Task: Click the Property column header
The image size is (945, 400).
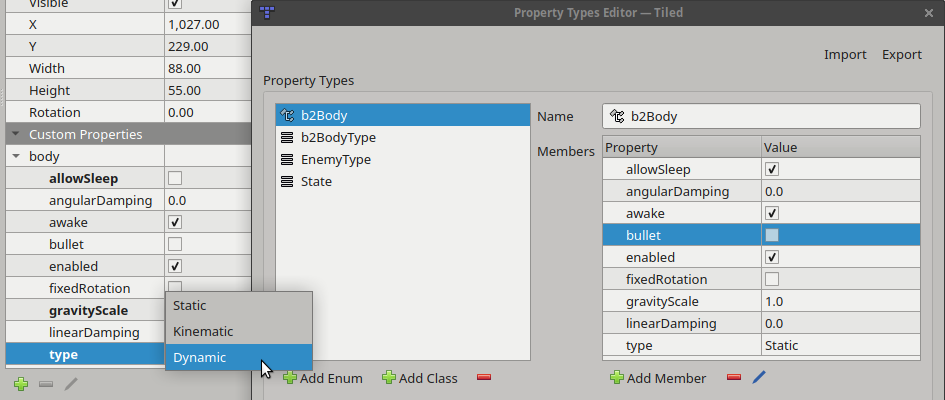Action: [x=682, y=147]
